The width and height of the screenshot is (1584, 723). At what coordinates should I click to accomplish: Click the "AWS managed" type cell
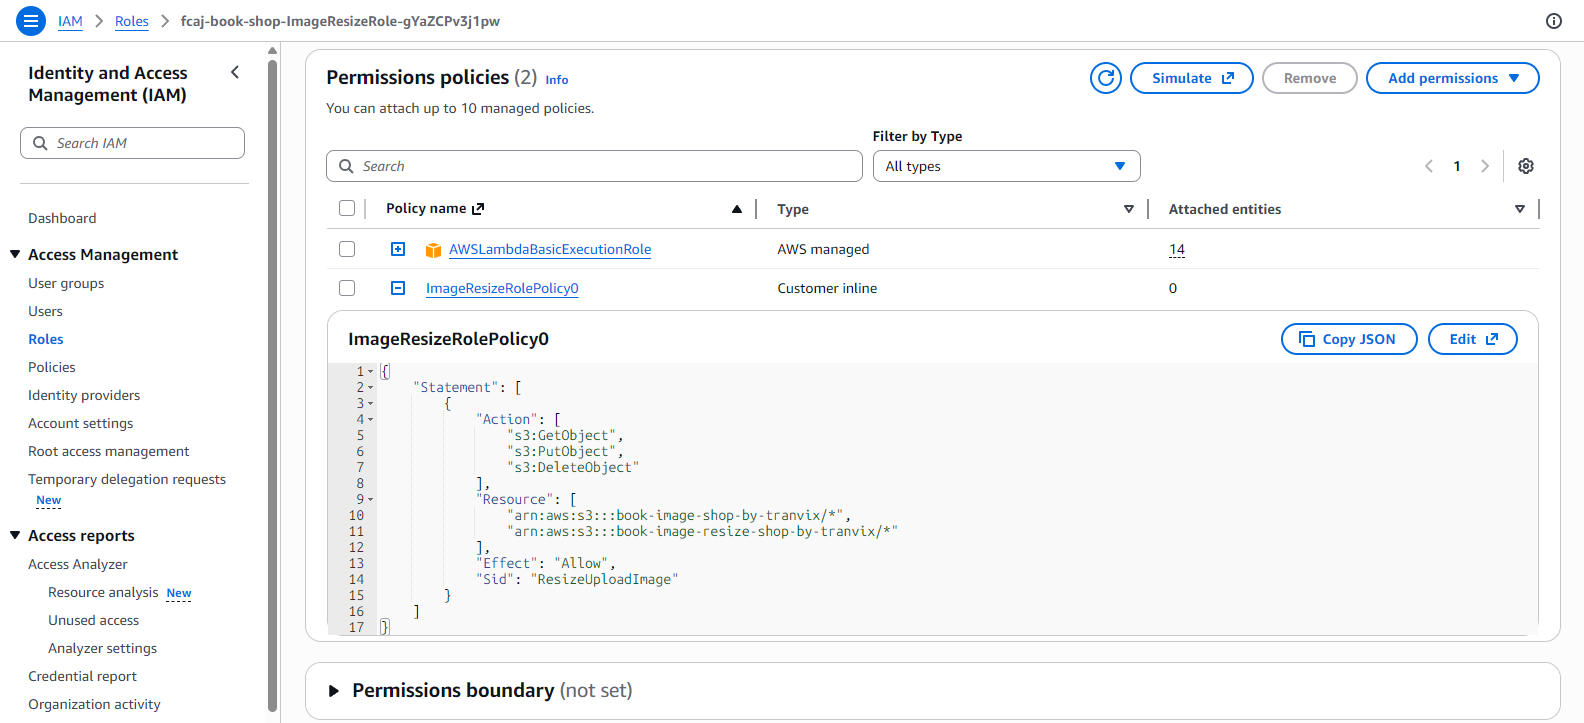[823, 249]
